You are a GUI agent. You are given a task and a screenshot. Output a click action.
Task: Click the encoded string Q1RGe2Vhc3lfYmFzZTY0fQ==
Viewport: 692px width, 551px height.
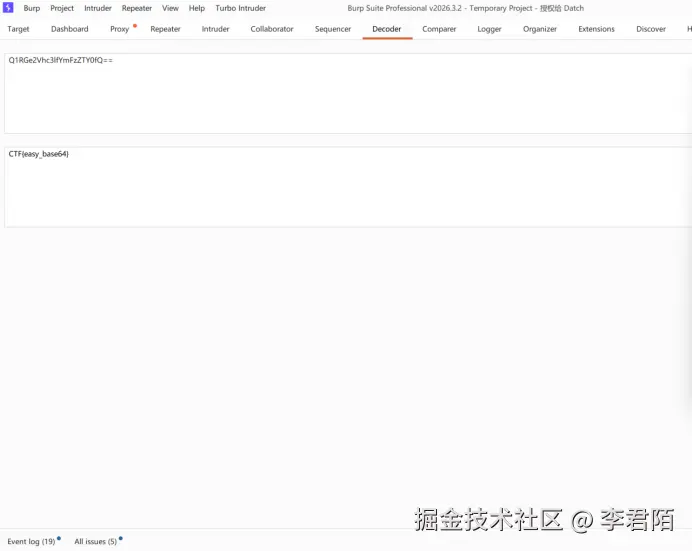tap(60, 60)
